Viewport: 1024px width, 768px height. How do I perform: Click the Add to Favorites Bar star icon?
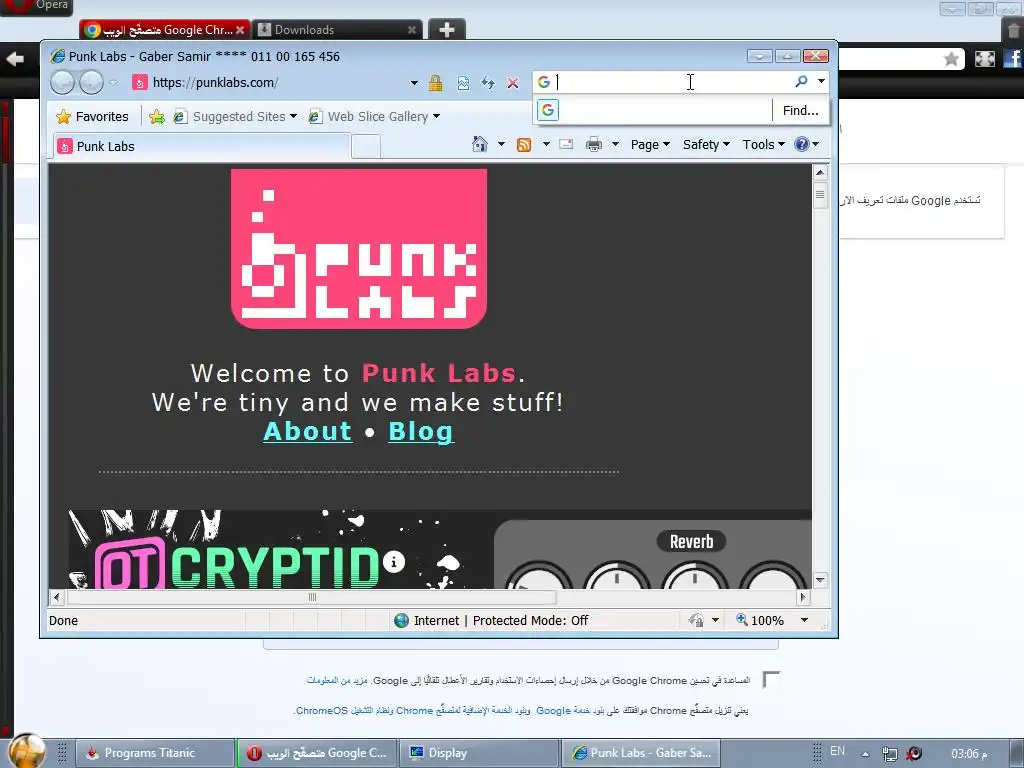157,117
